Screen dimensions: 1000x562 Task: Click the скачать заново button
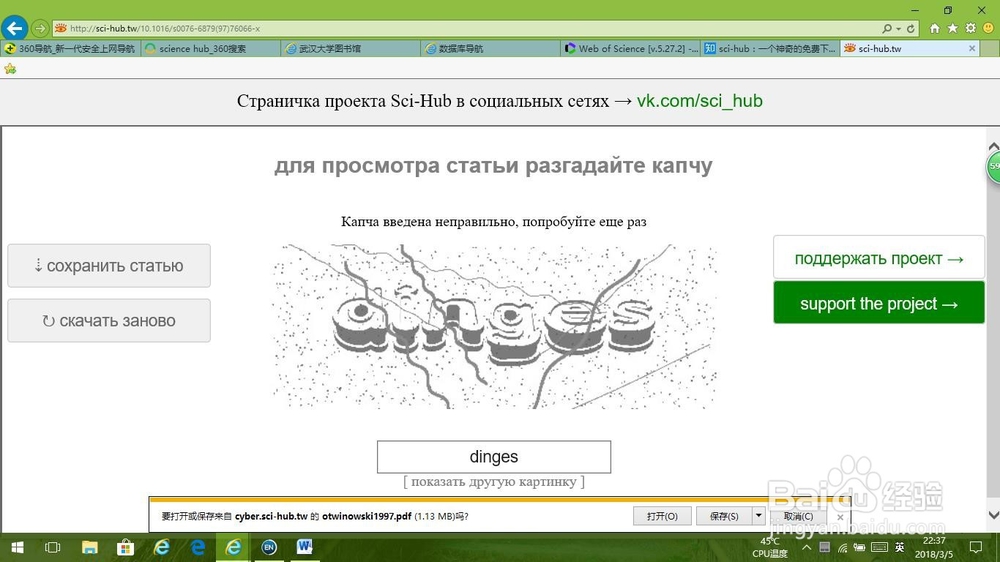coord(109,320)
